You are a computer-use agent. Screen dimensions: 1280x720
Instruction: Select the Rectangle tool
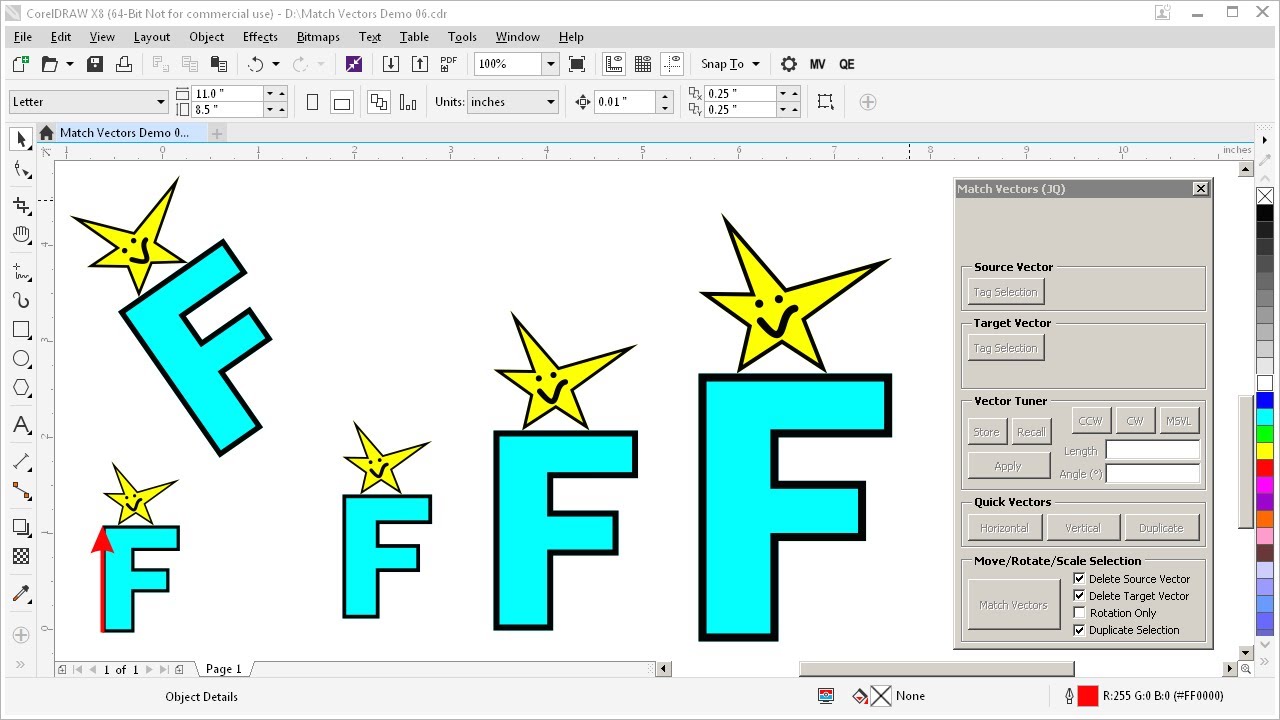click(21, 330)
